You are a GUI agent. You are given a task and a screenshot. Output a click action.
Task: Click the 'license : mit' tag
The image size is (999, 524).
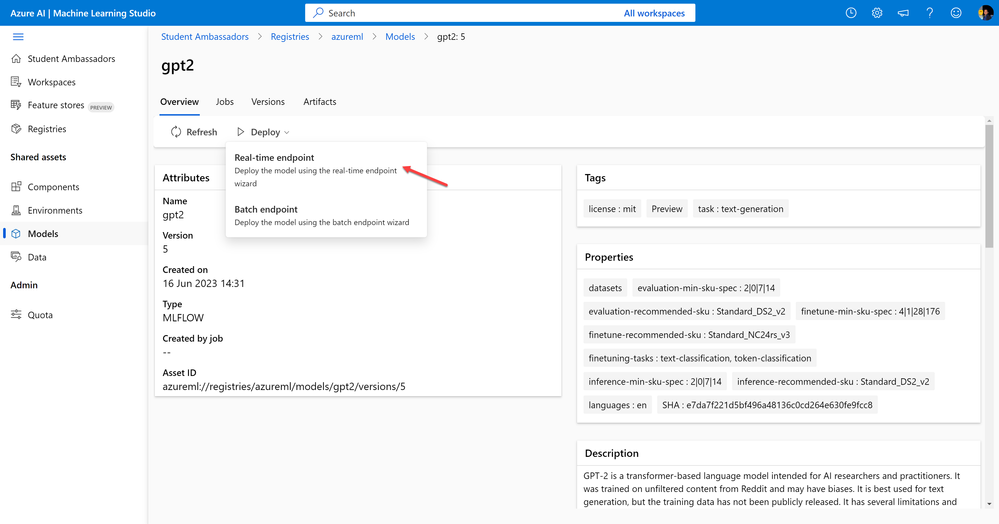tap(612, 209)
